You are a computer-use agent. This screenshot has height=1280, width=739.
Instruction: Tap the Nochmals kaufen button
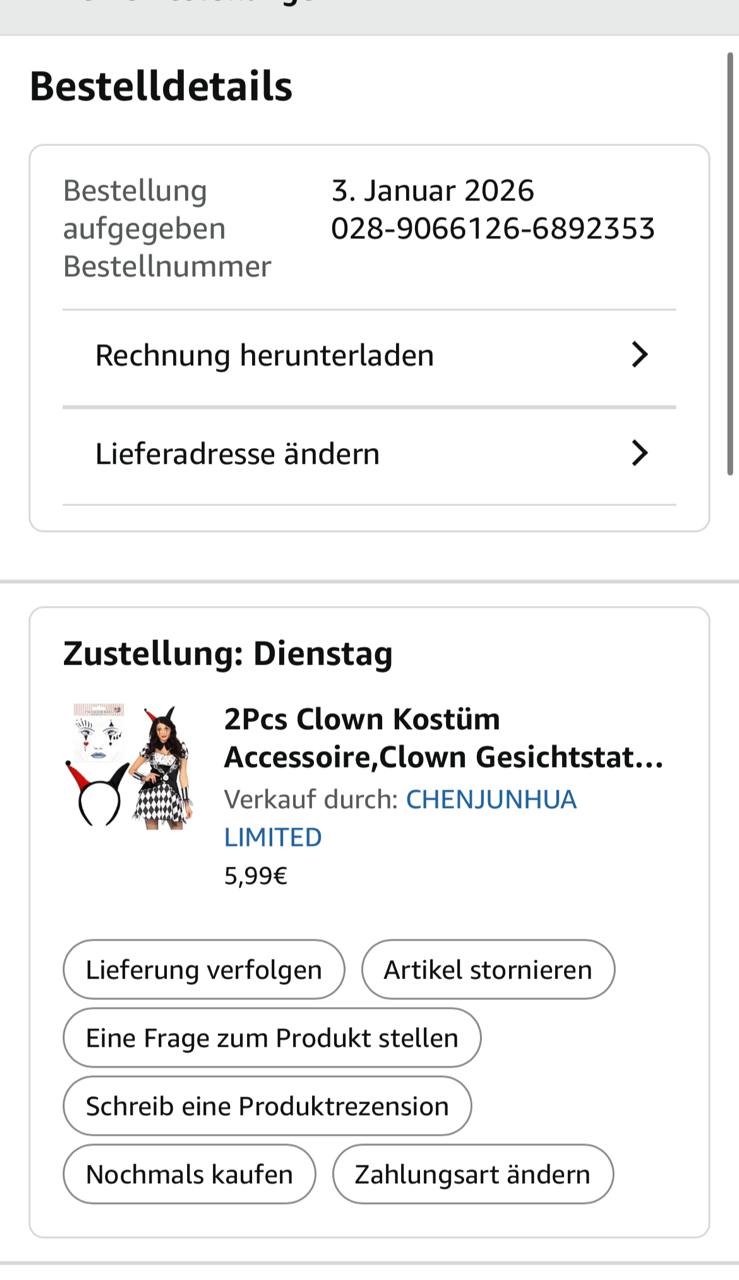tap(189, 1174)
